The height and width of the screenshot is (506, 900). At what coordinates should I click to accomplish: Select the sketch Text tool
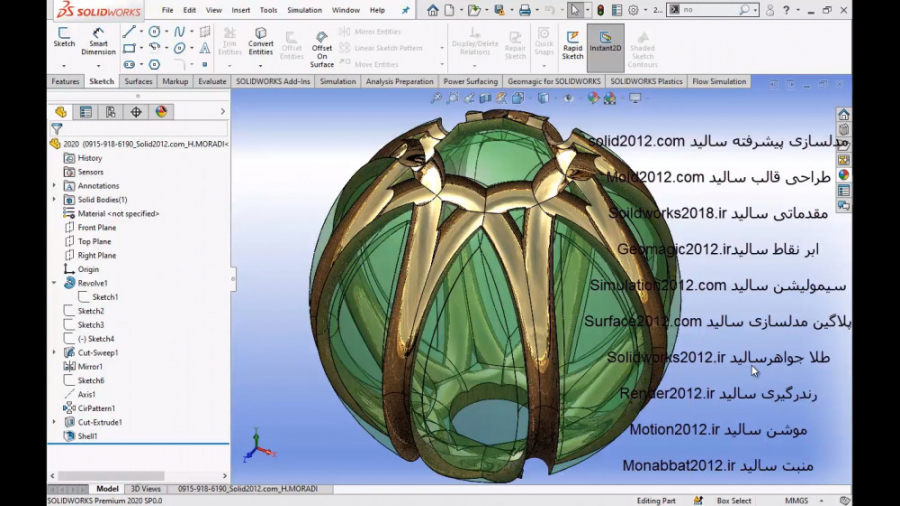(205, 48)
